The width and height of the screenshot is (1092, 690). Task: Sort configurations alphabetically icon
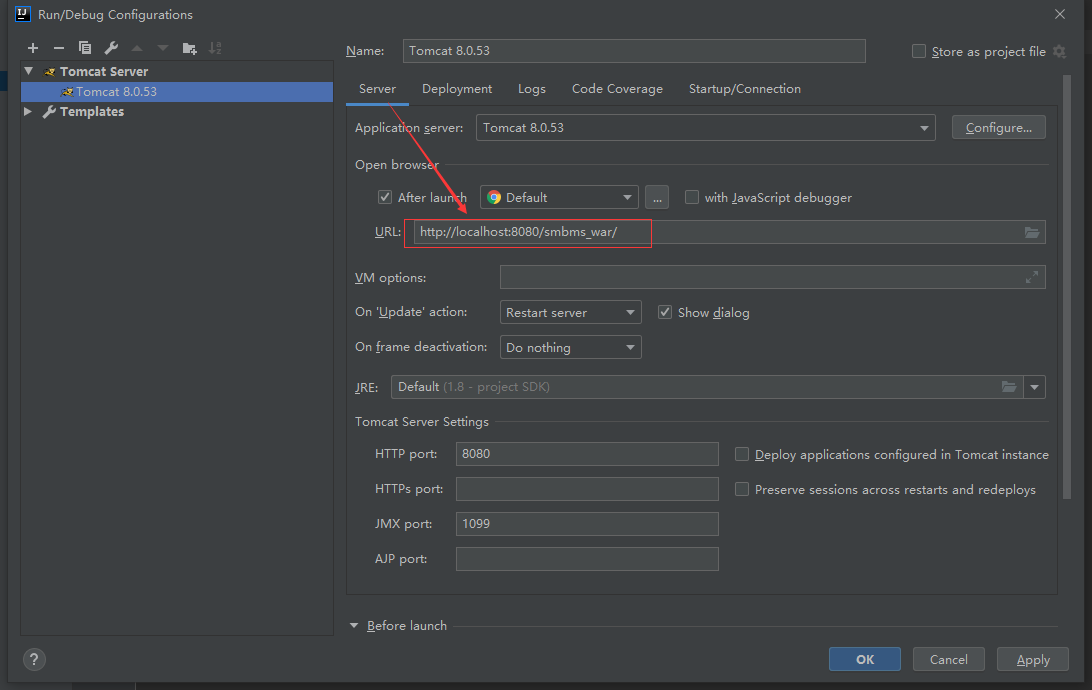(x=215, y=48)
